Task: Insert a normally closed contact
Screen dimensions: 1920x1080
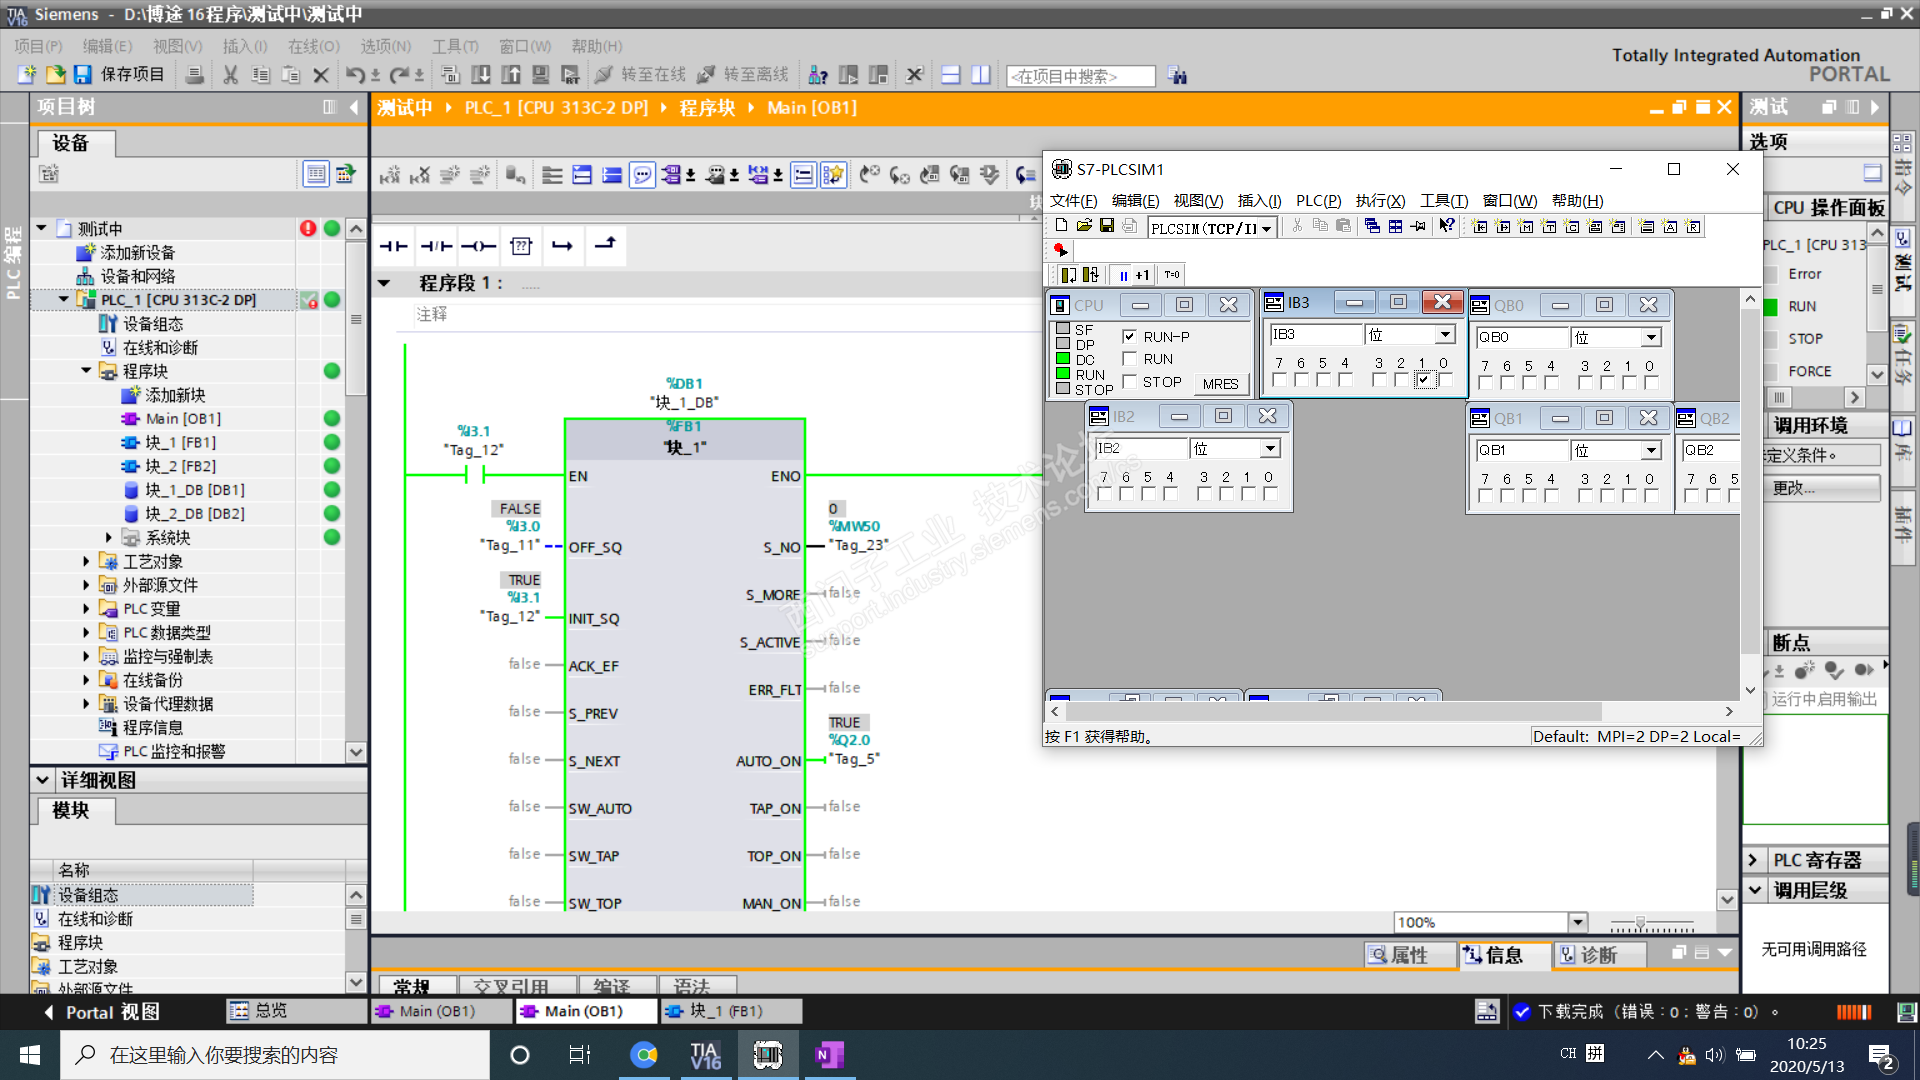Action: 436,246
